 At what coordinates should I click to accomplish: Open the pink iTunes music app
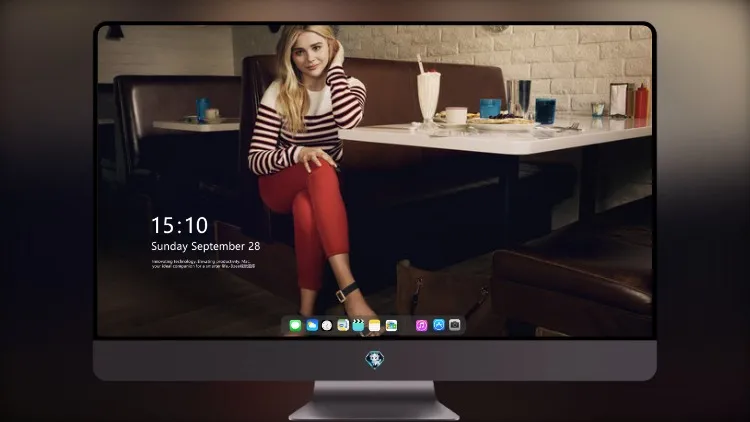click(421, 325)
